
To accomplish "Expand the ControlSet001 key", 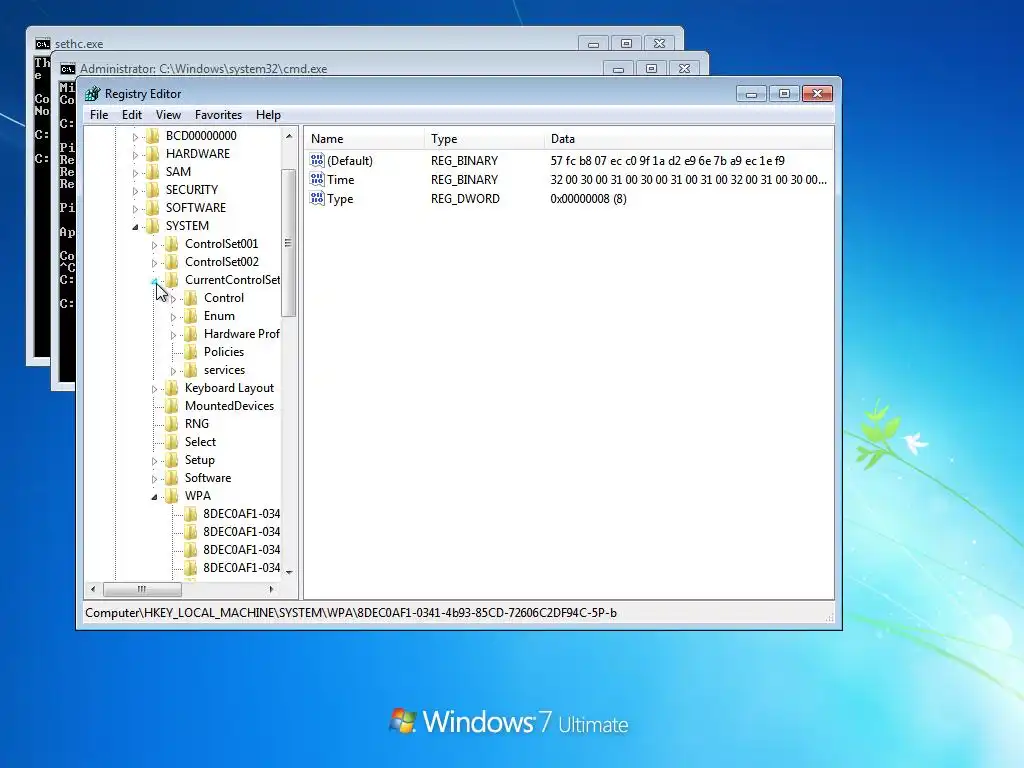I will click(x=154, y=245).
